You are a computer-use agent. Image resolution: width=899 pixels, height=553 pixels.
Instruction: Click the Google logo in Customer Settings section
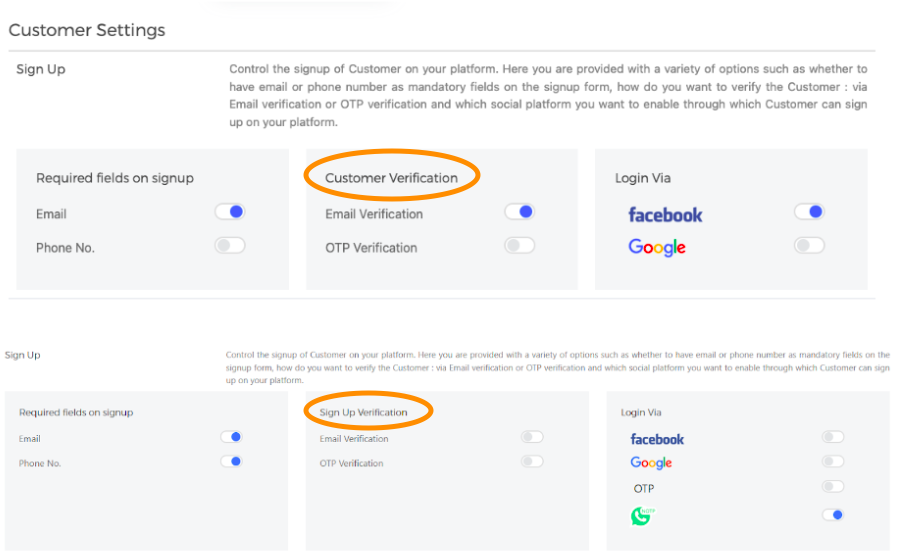(x=657, y=247)
